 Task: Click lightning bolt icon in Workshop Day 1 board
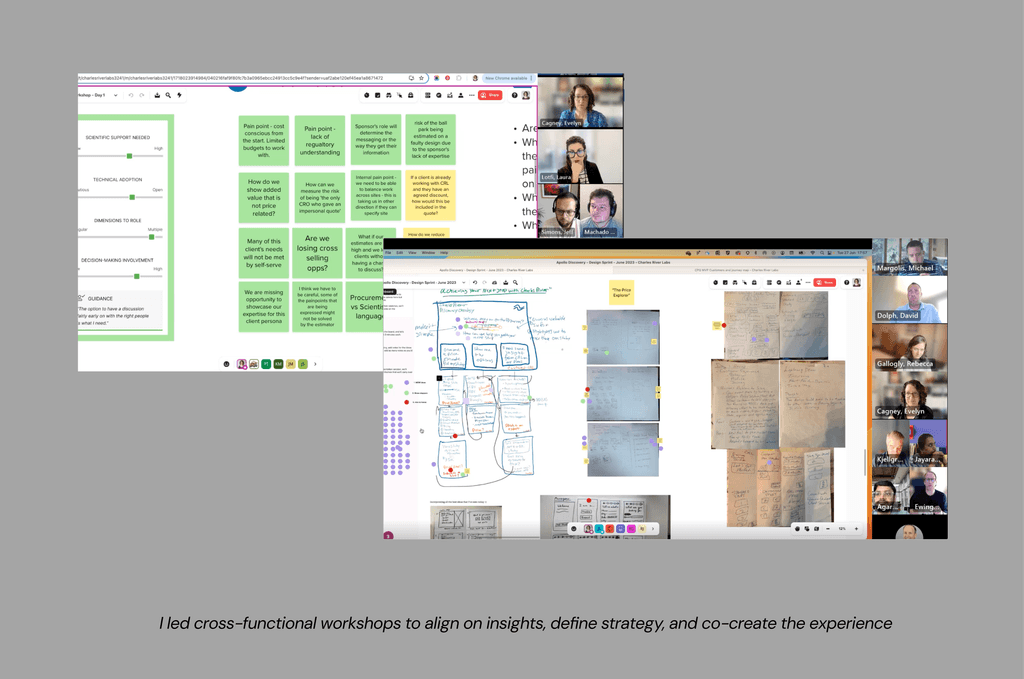tap(180, 95)
